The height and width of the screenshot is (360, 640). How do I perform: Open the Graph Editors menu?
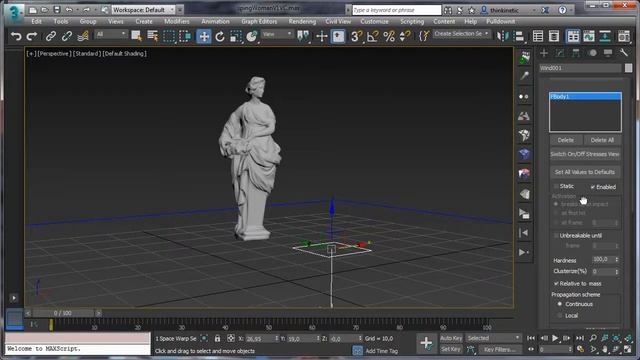[259, 21]
